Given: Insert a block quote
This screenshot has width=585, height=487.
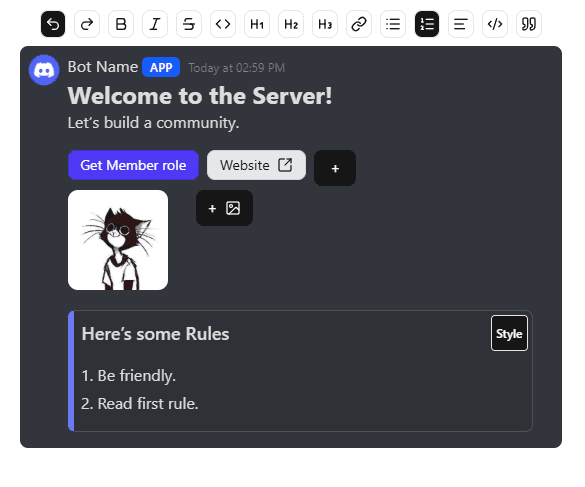Looking at the screenshot, I should point(529,24).
